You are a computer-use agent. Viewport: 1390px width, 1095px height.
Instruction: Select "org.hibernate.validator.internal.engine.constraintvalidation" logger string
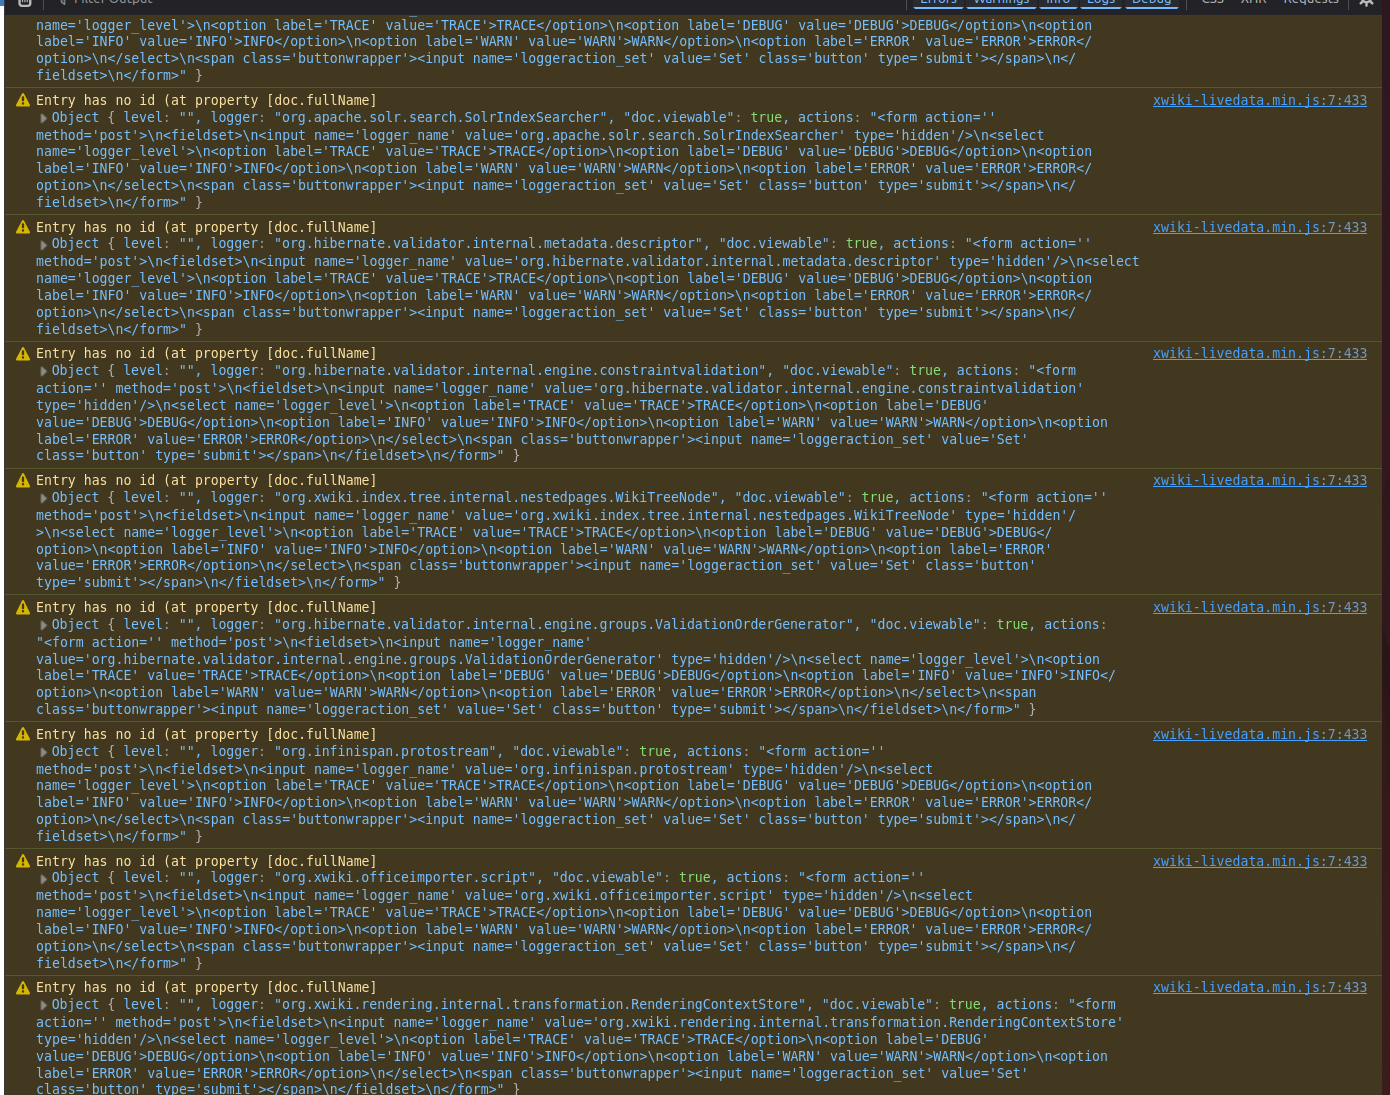[x=520, y=370]
